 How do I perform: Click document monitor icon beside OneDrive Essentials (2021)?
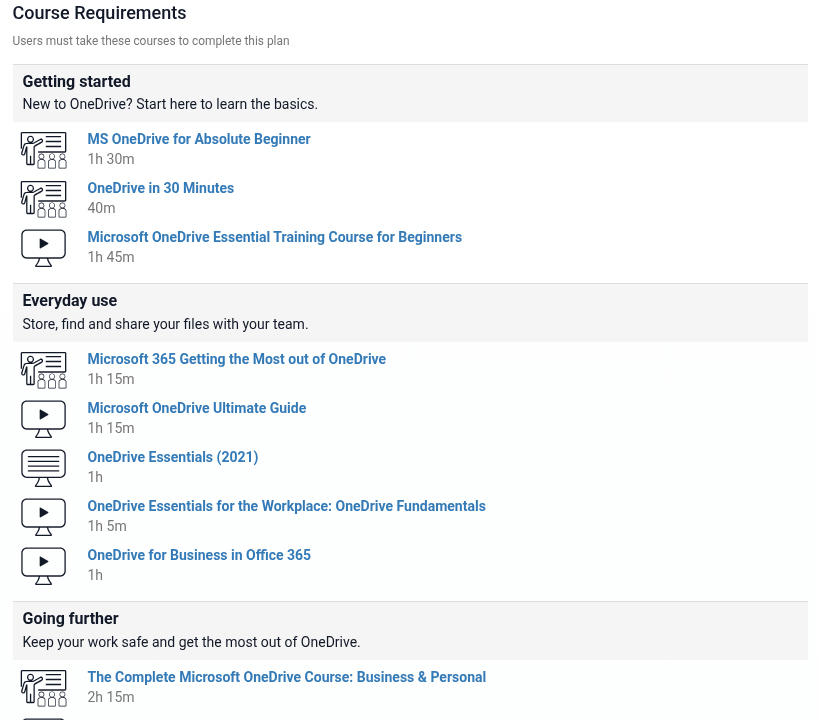pos(43,468)
